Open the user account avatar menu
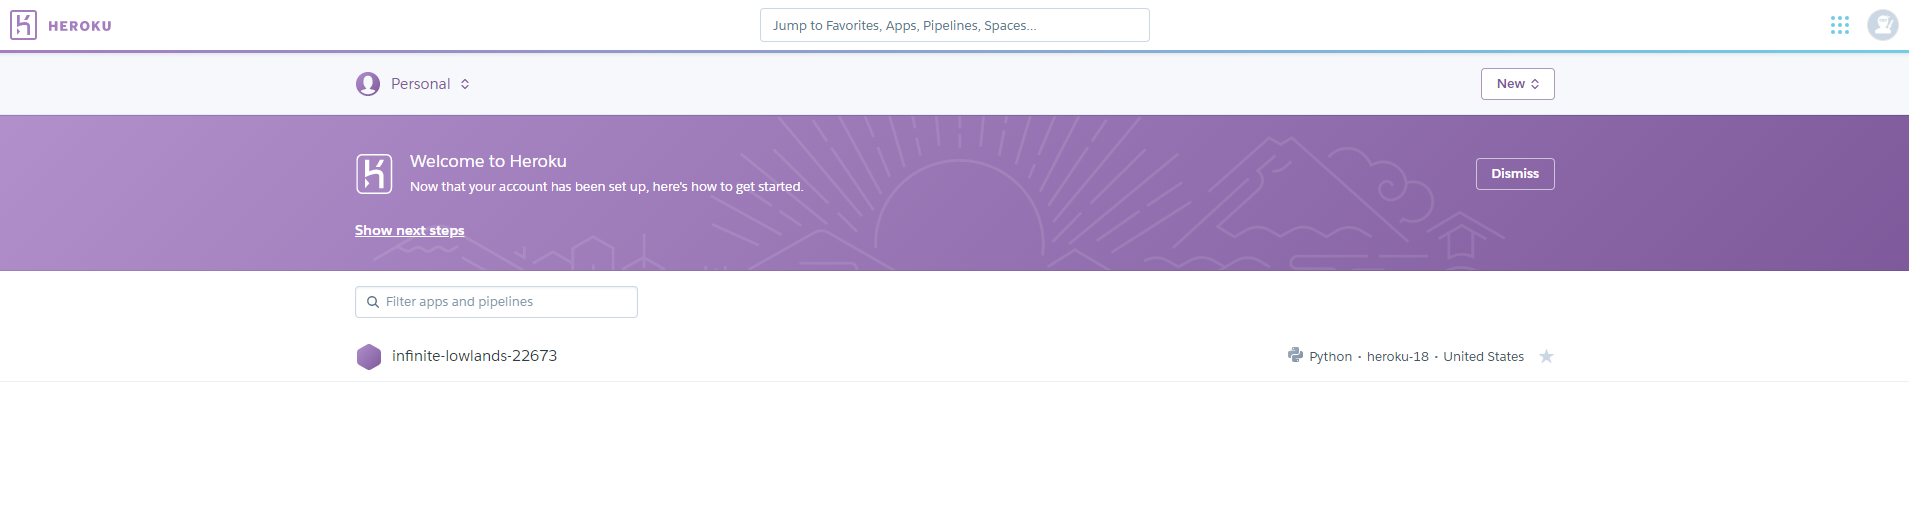The width and height of the screenshot is (1909, 527). tap(1882, 25)
